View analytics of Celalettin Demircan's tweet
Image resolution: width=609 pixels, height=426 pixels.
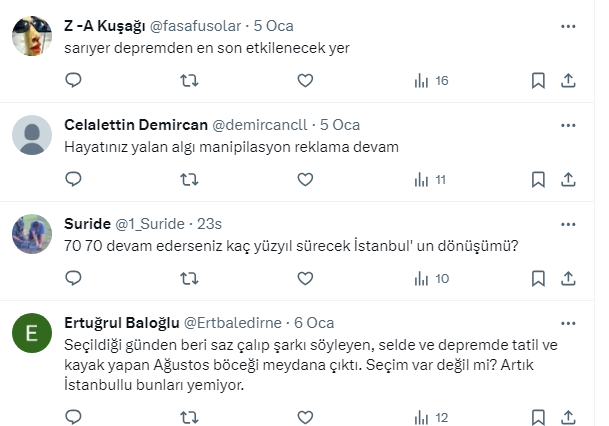[x=430, y=179]
